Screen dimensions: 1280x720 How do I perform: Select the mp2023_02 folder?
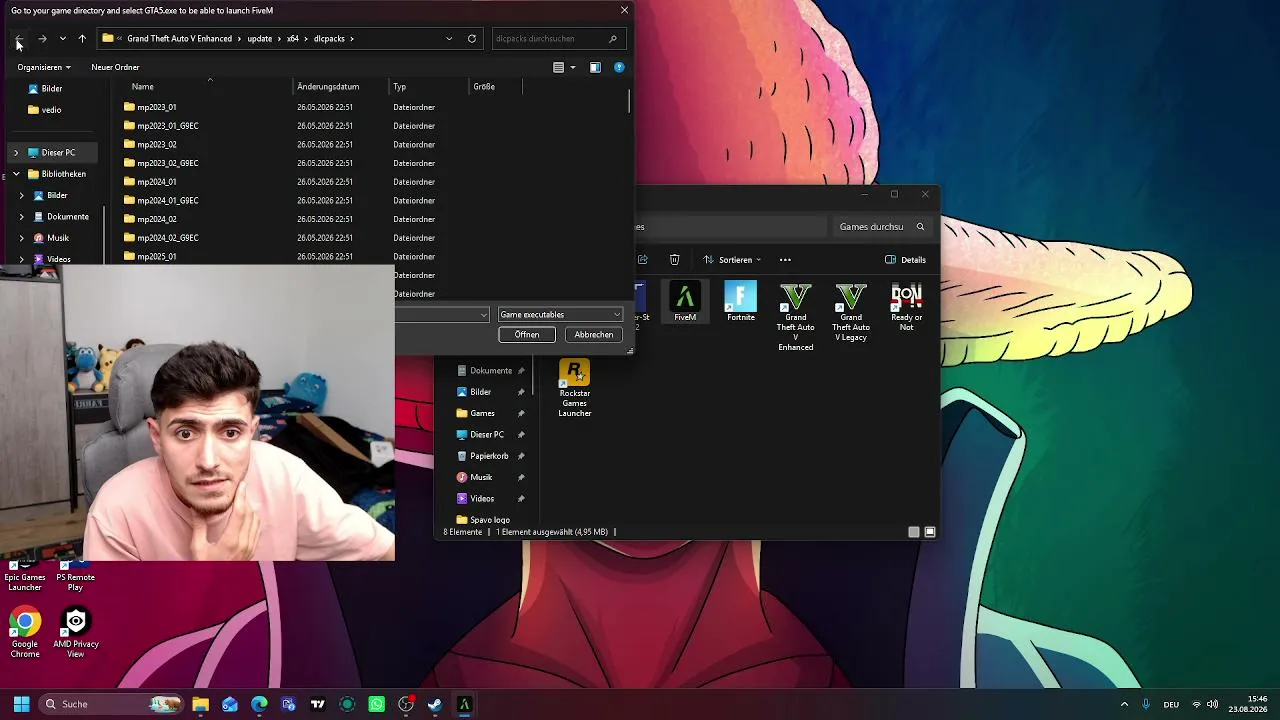[157, 144]
